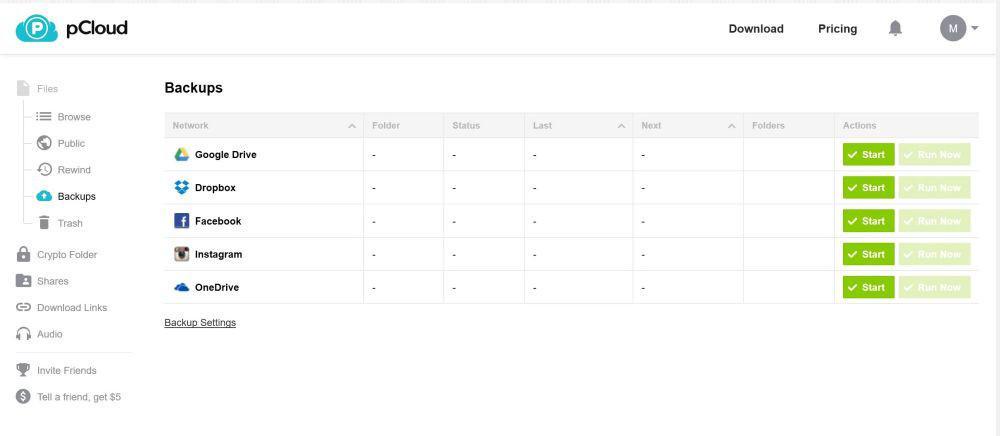Screen dimensions: 1000x436
Task: Start the OneDrive backup
Action: click(x=868, y=288)
